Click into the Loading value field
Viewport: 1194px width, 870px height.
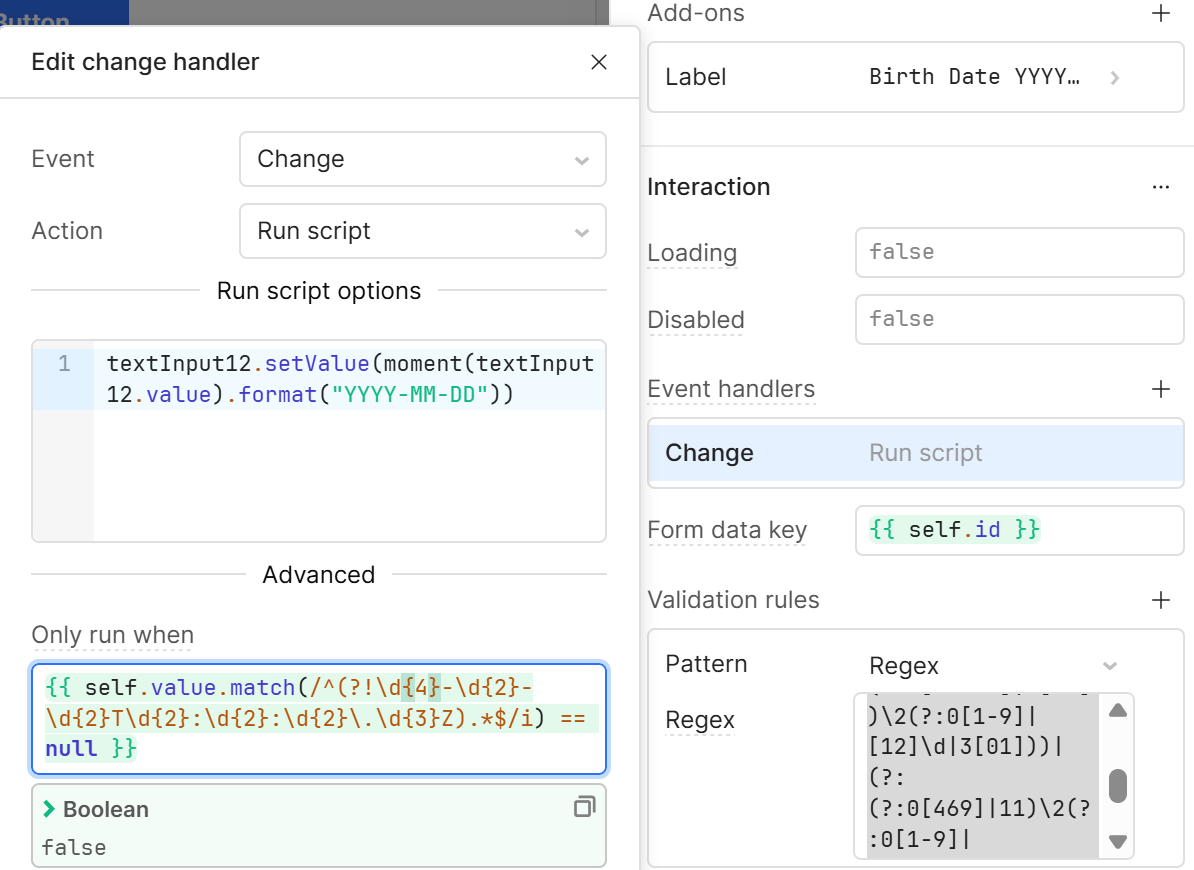(1019, 253)
